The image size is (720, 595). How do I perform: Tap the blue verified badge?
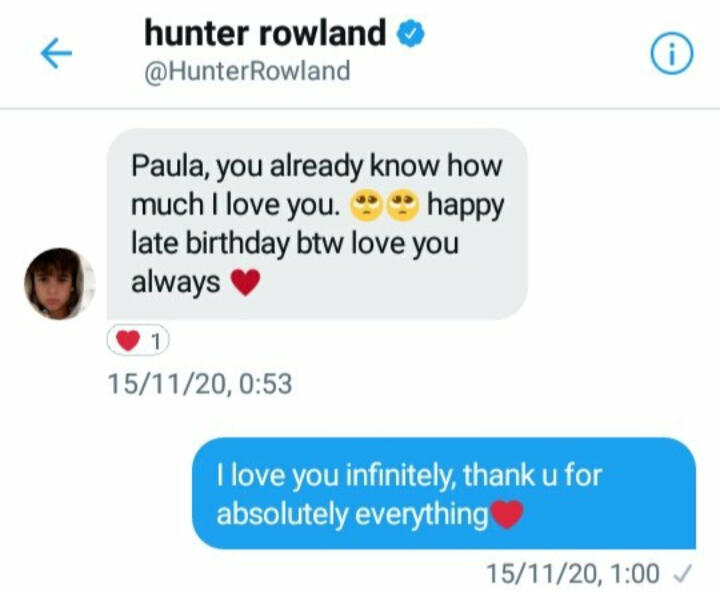click(x=411, y=34)
